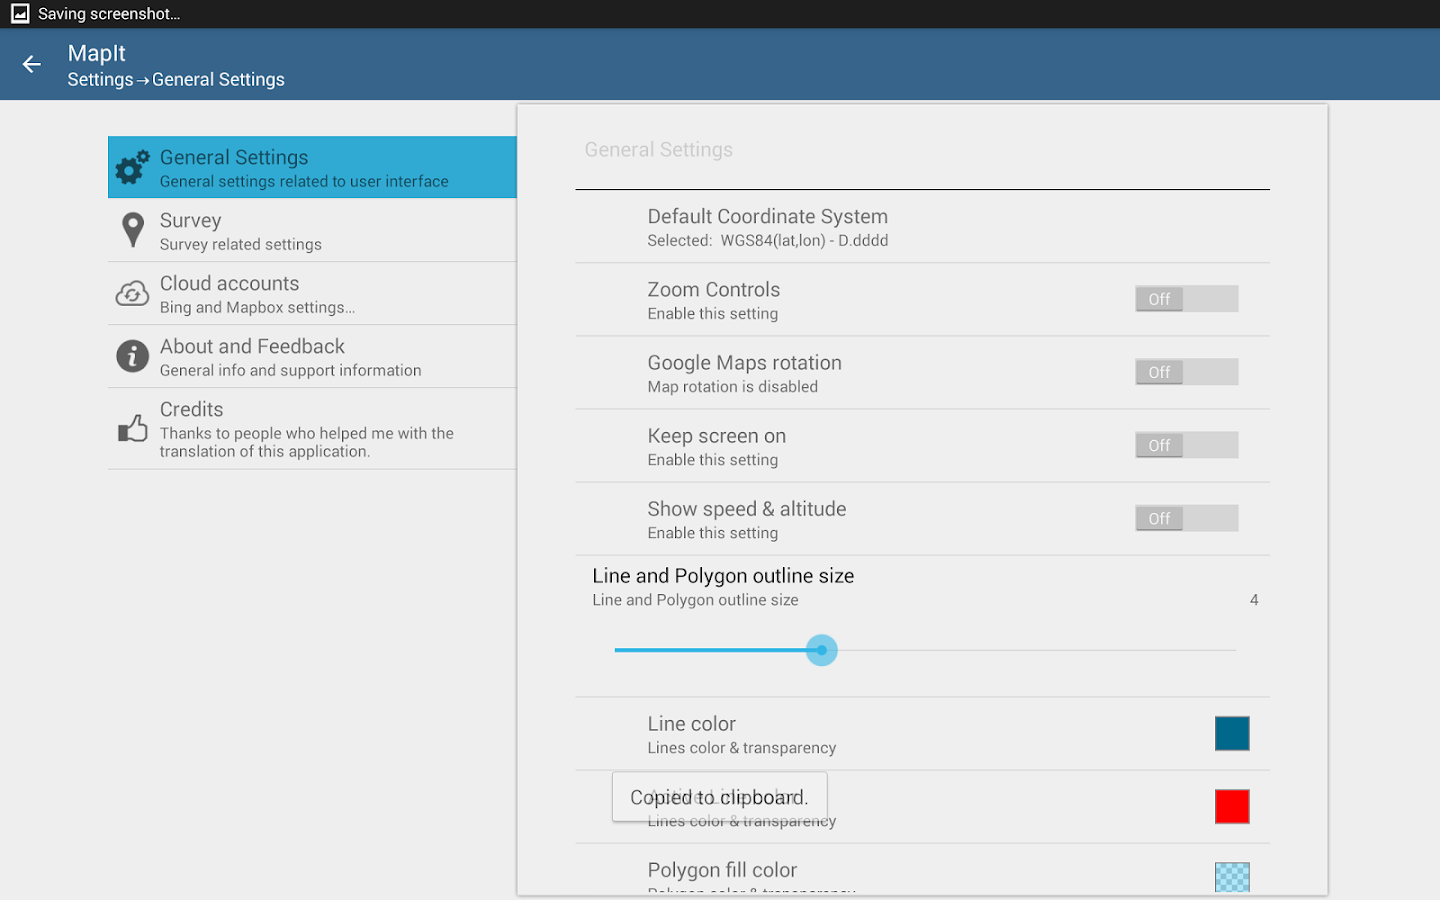Image resolution: width=1440 pixels, height=900 pixels.
Task: Click the General Settings gears icon
Action: tap(132, 168)
